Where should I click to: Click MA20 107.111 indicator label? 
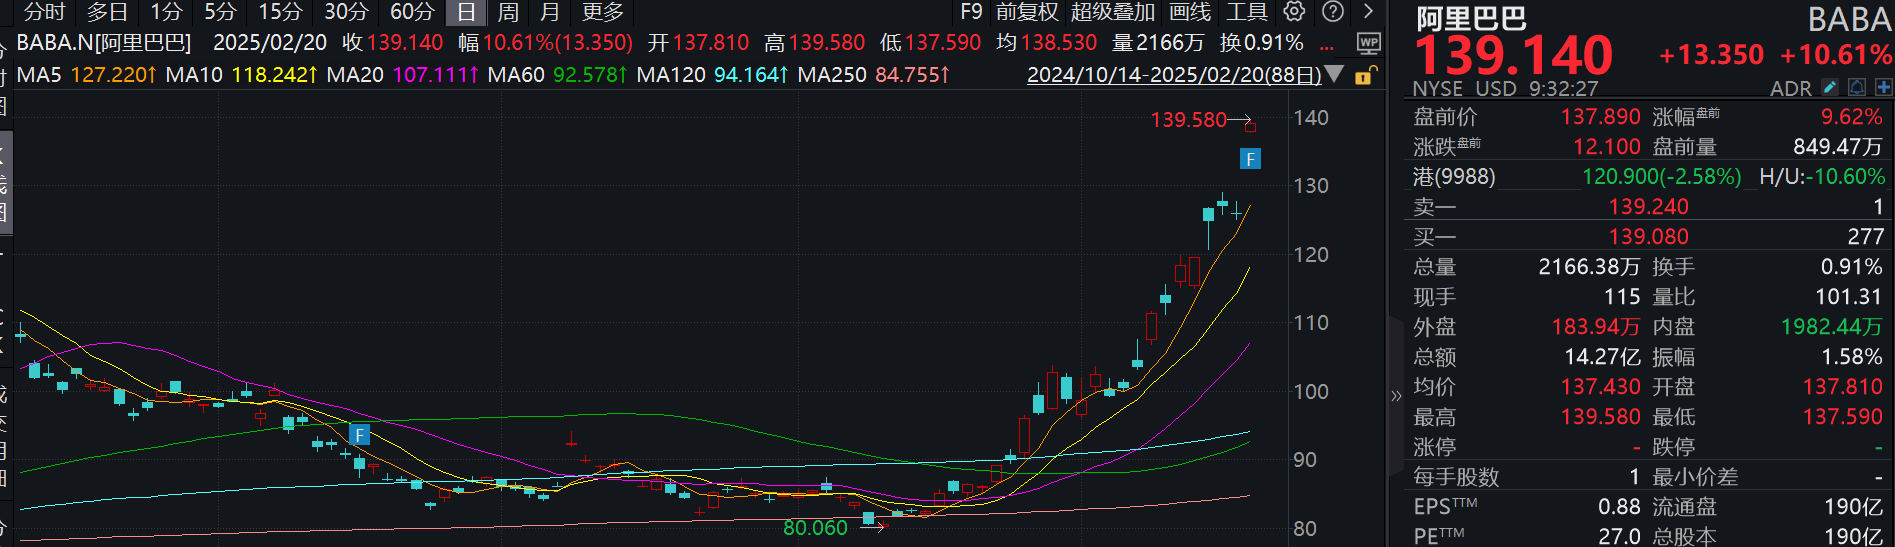coord(403,75)
